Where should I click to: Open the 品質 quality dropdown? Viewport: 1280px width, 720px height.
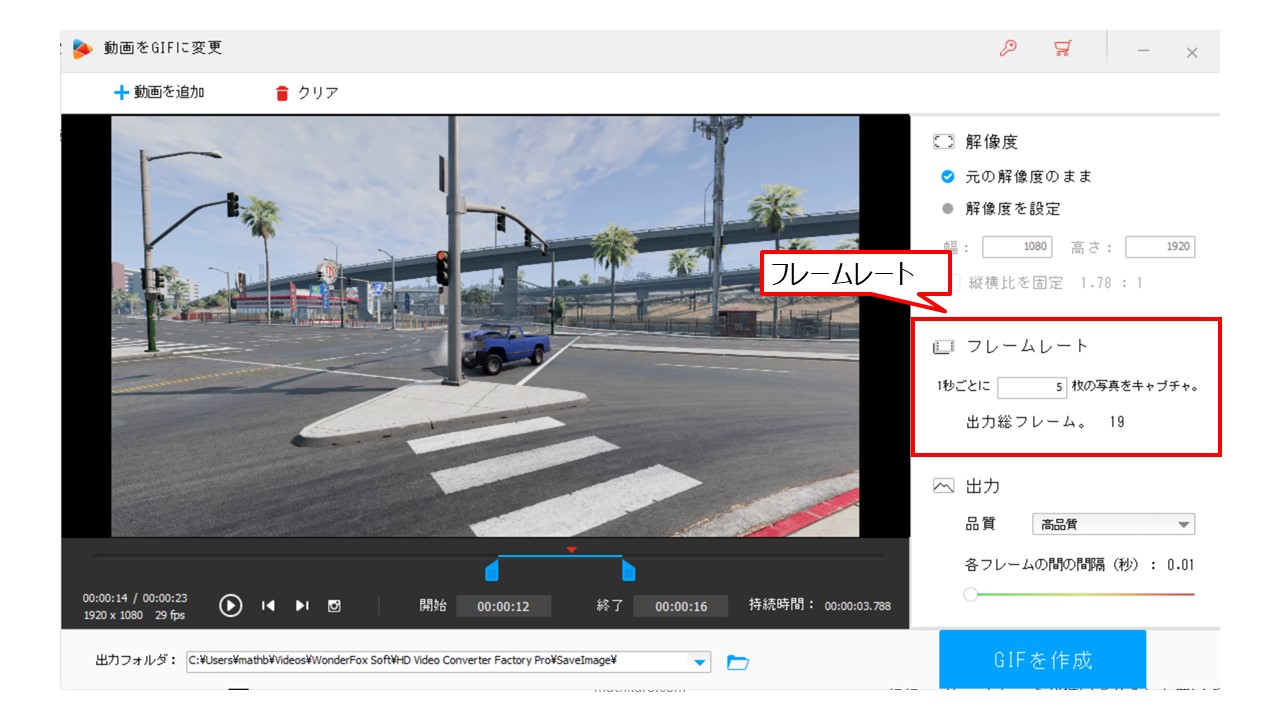click(1113, 524)
